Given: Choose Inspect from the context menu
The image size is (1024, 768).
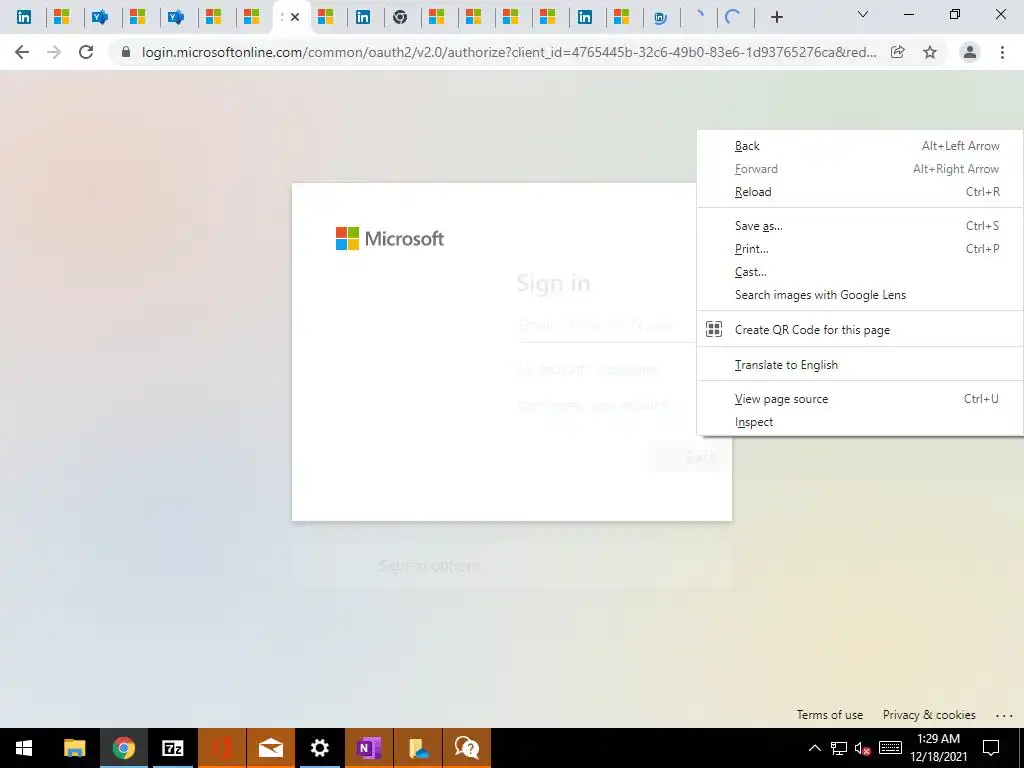Looking at the screenshot, I should [859, 422].
